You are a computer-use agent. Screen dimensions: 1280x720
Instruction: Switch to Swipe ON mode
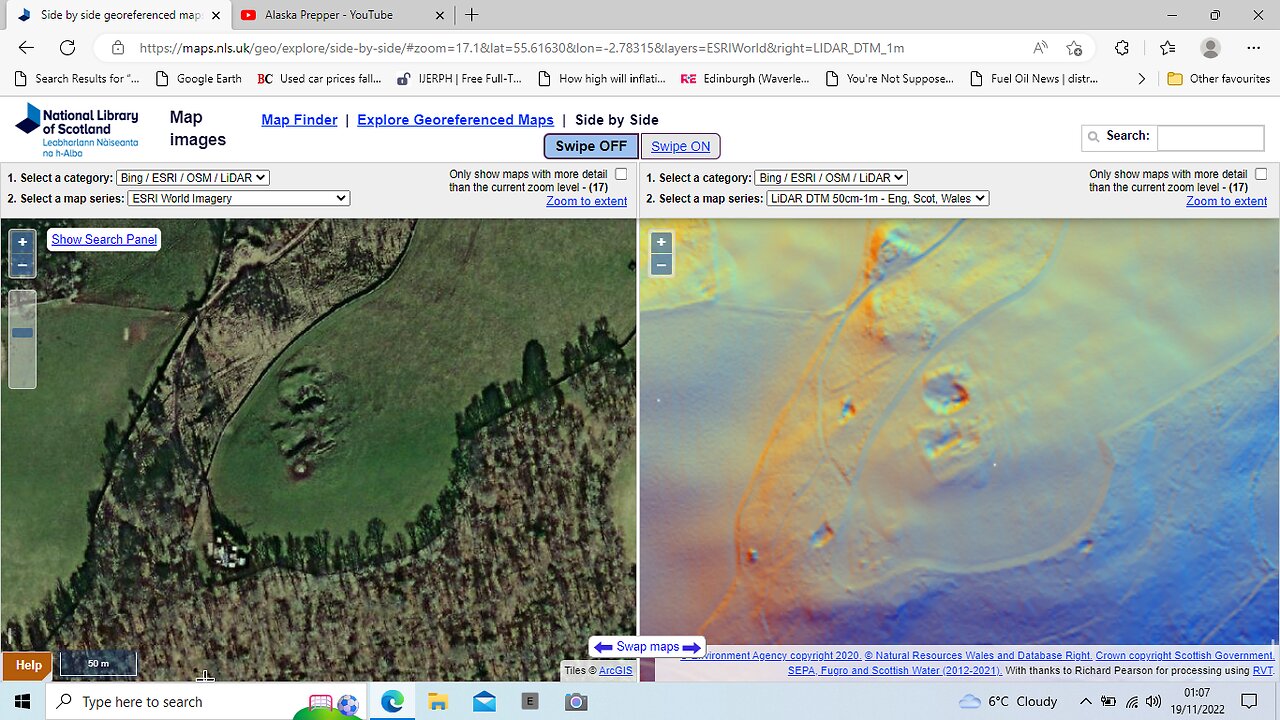(x=680, y=146)
